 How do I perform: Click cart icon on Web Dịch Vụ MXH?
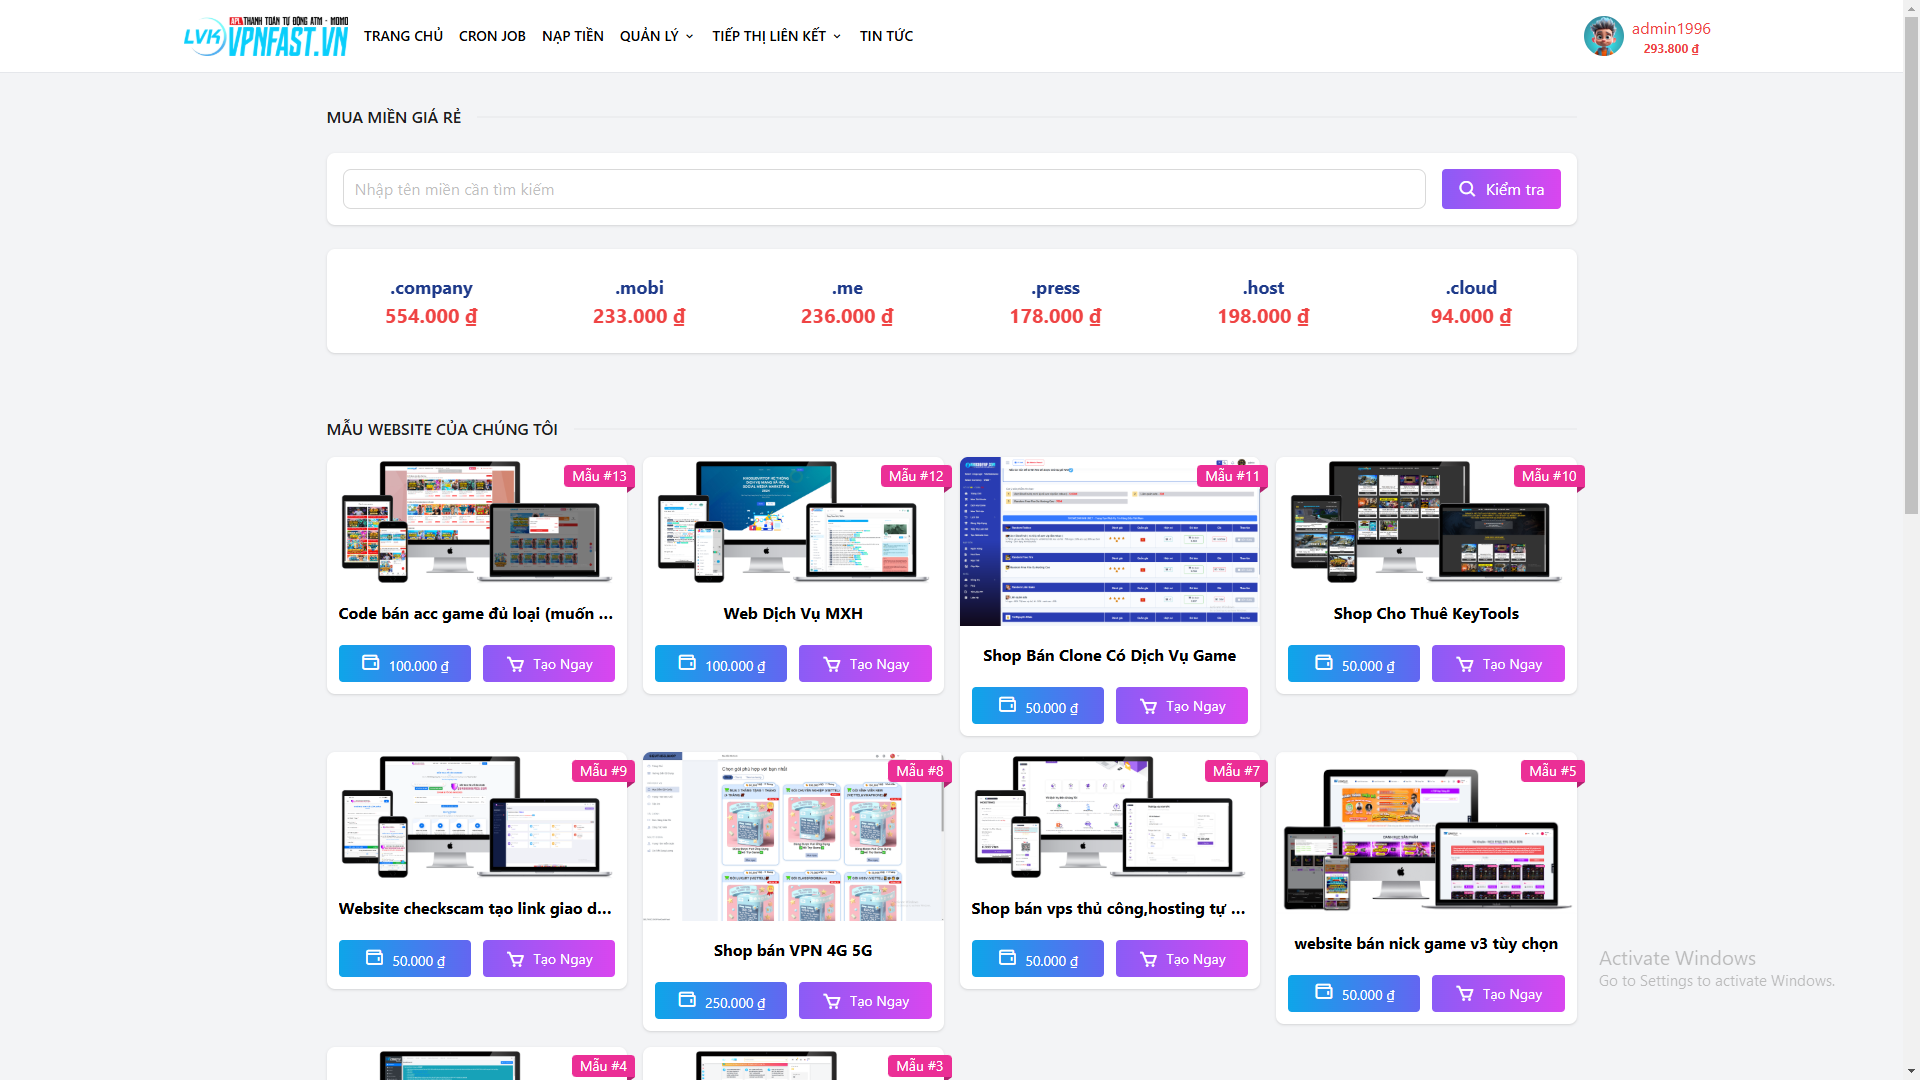(x=831, y=664)
